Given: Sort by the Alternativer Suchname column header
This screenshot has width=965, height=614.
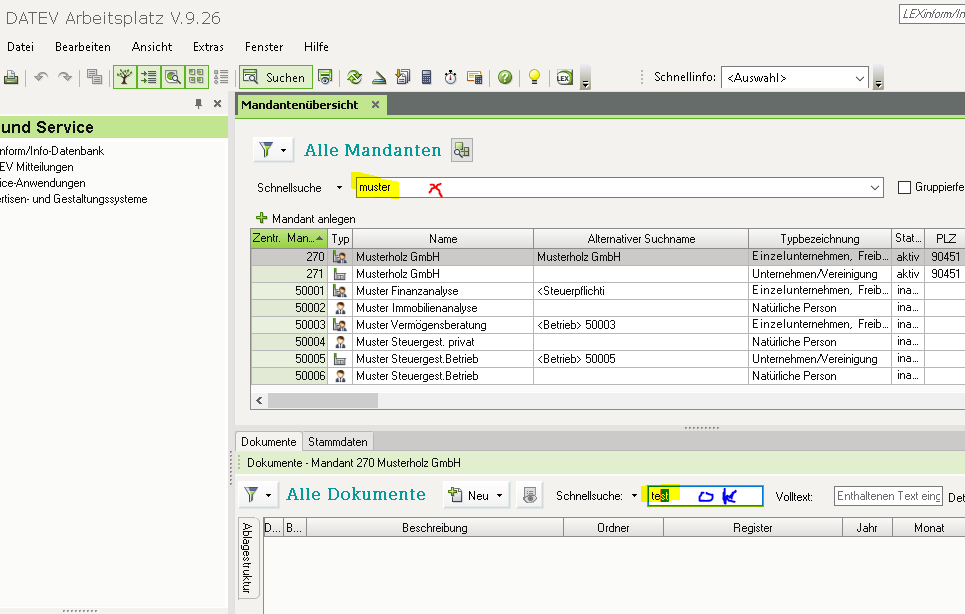Looking at the screenshot, I should pos(641,239).
